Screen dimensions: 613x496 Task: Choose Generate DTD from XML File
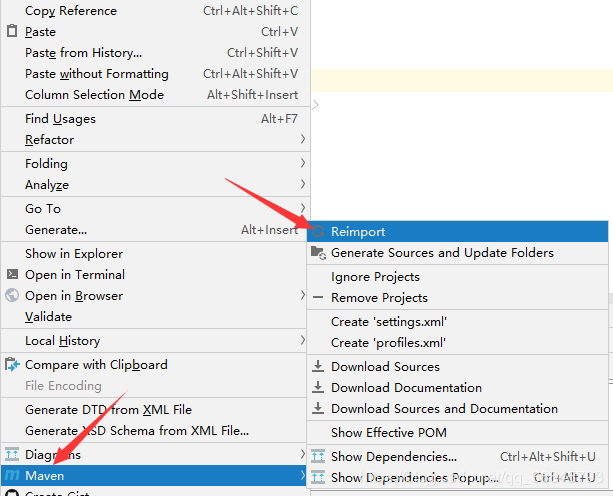[x=155, y=410]
